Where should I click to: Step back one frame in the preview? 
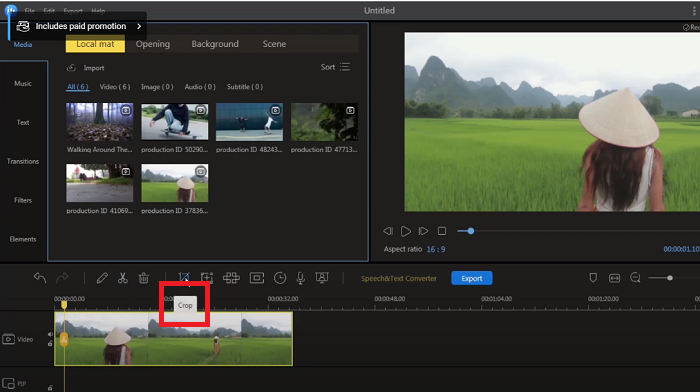(388, 231)
